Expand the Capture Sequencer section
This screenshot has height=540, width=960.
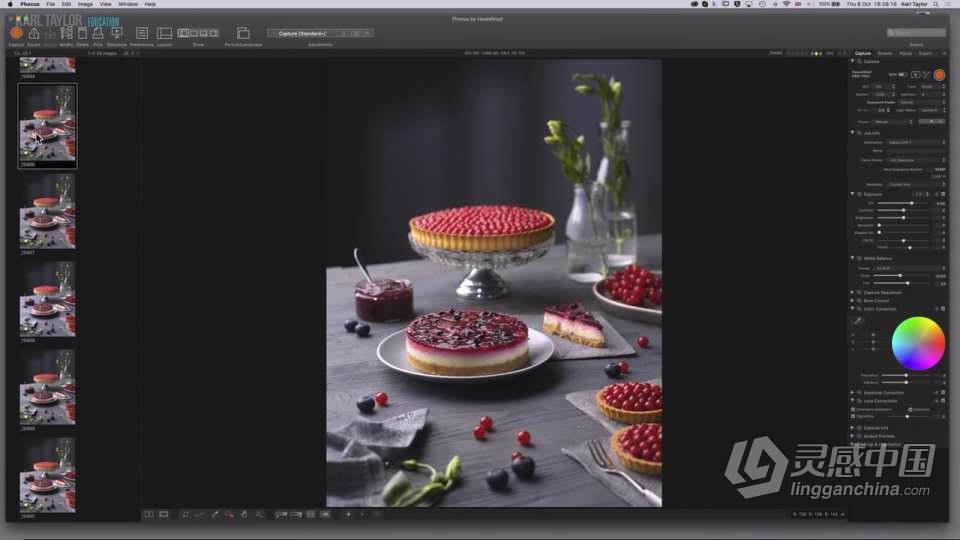coord(852,293)
